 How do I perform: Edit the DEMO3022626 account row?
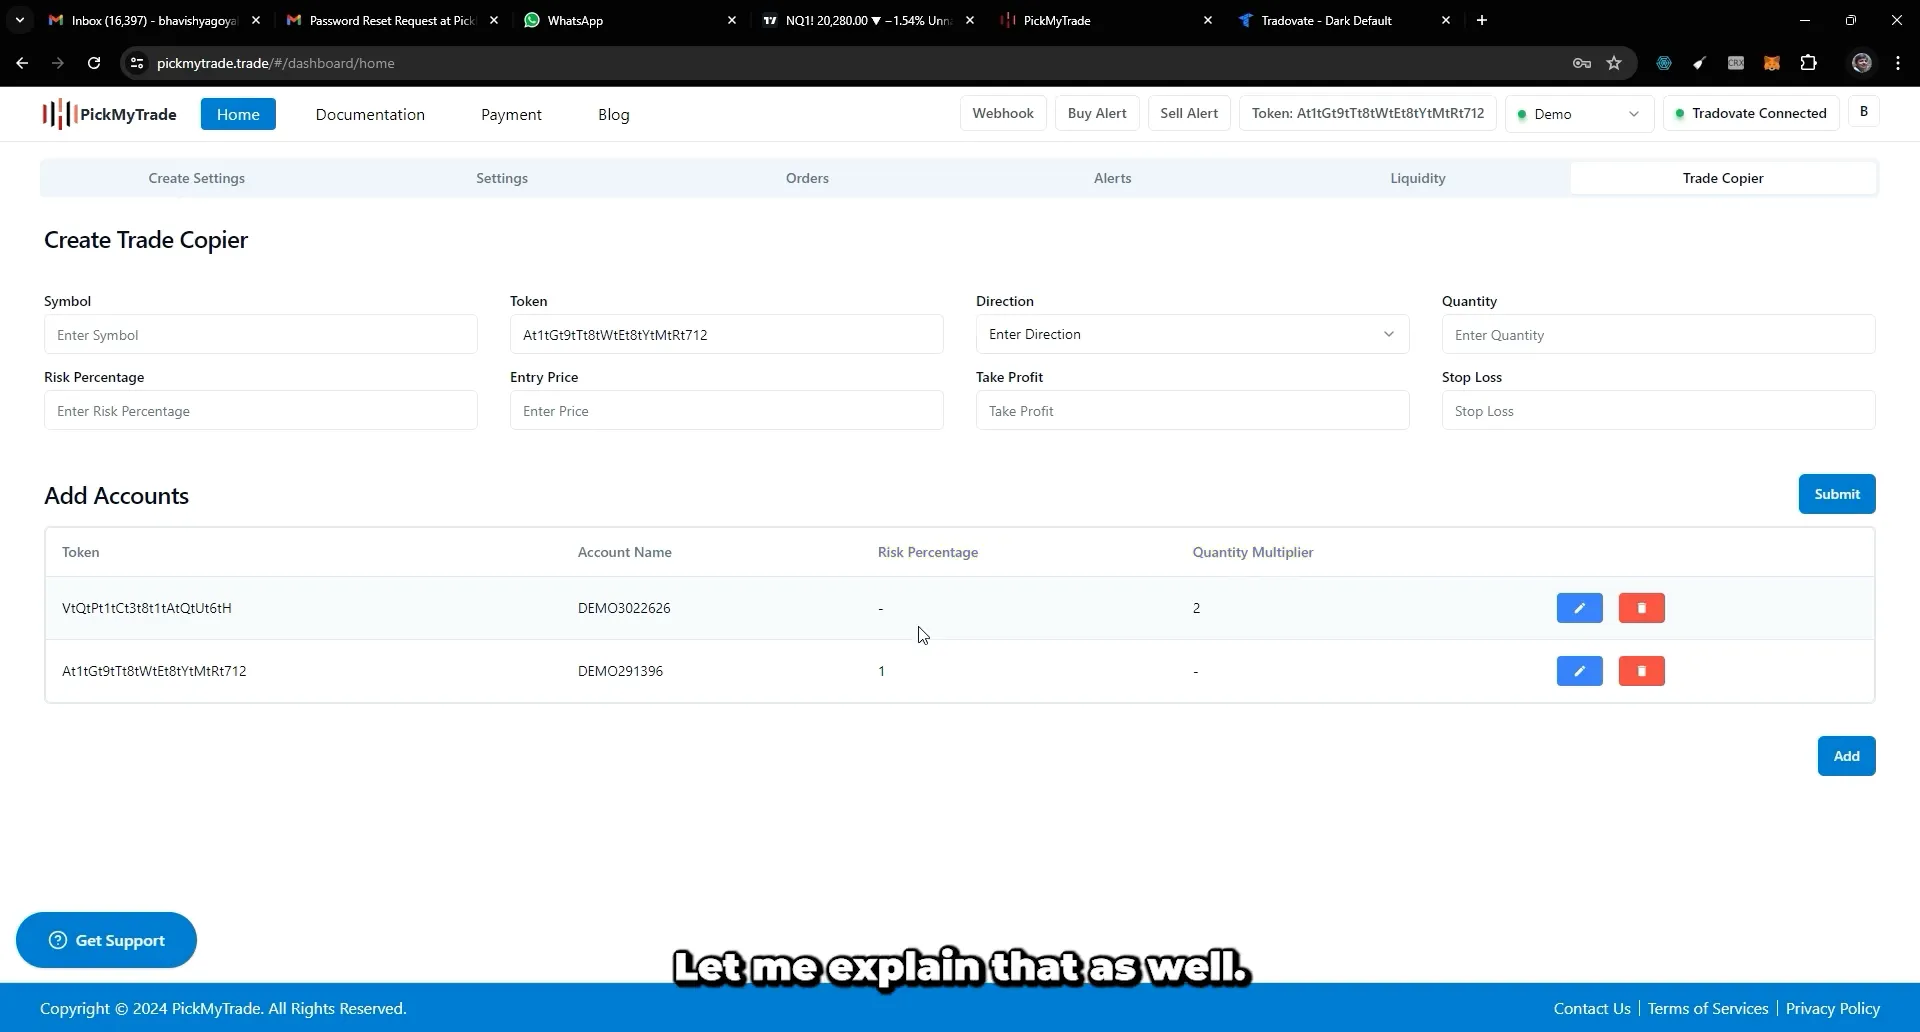1579,608
